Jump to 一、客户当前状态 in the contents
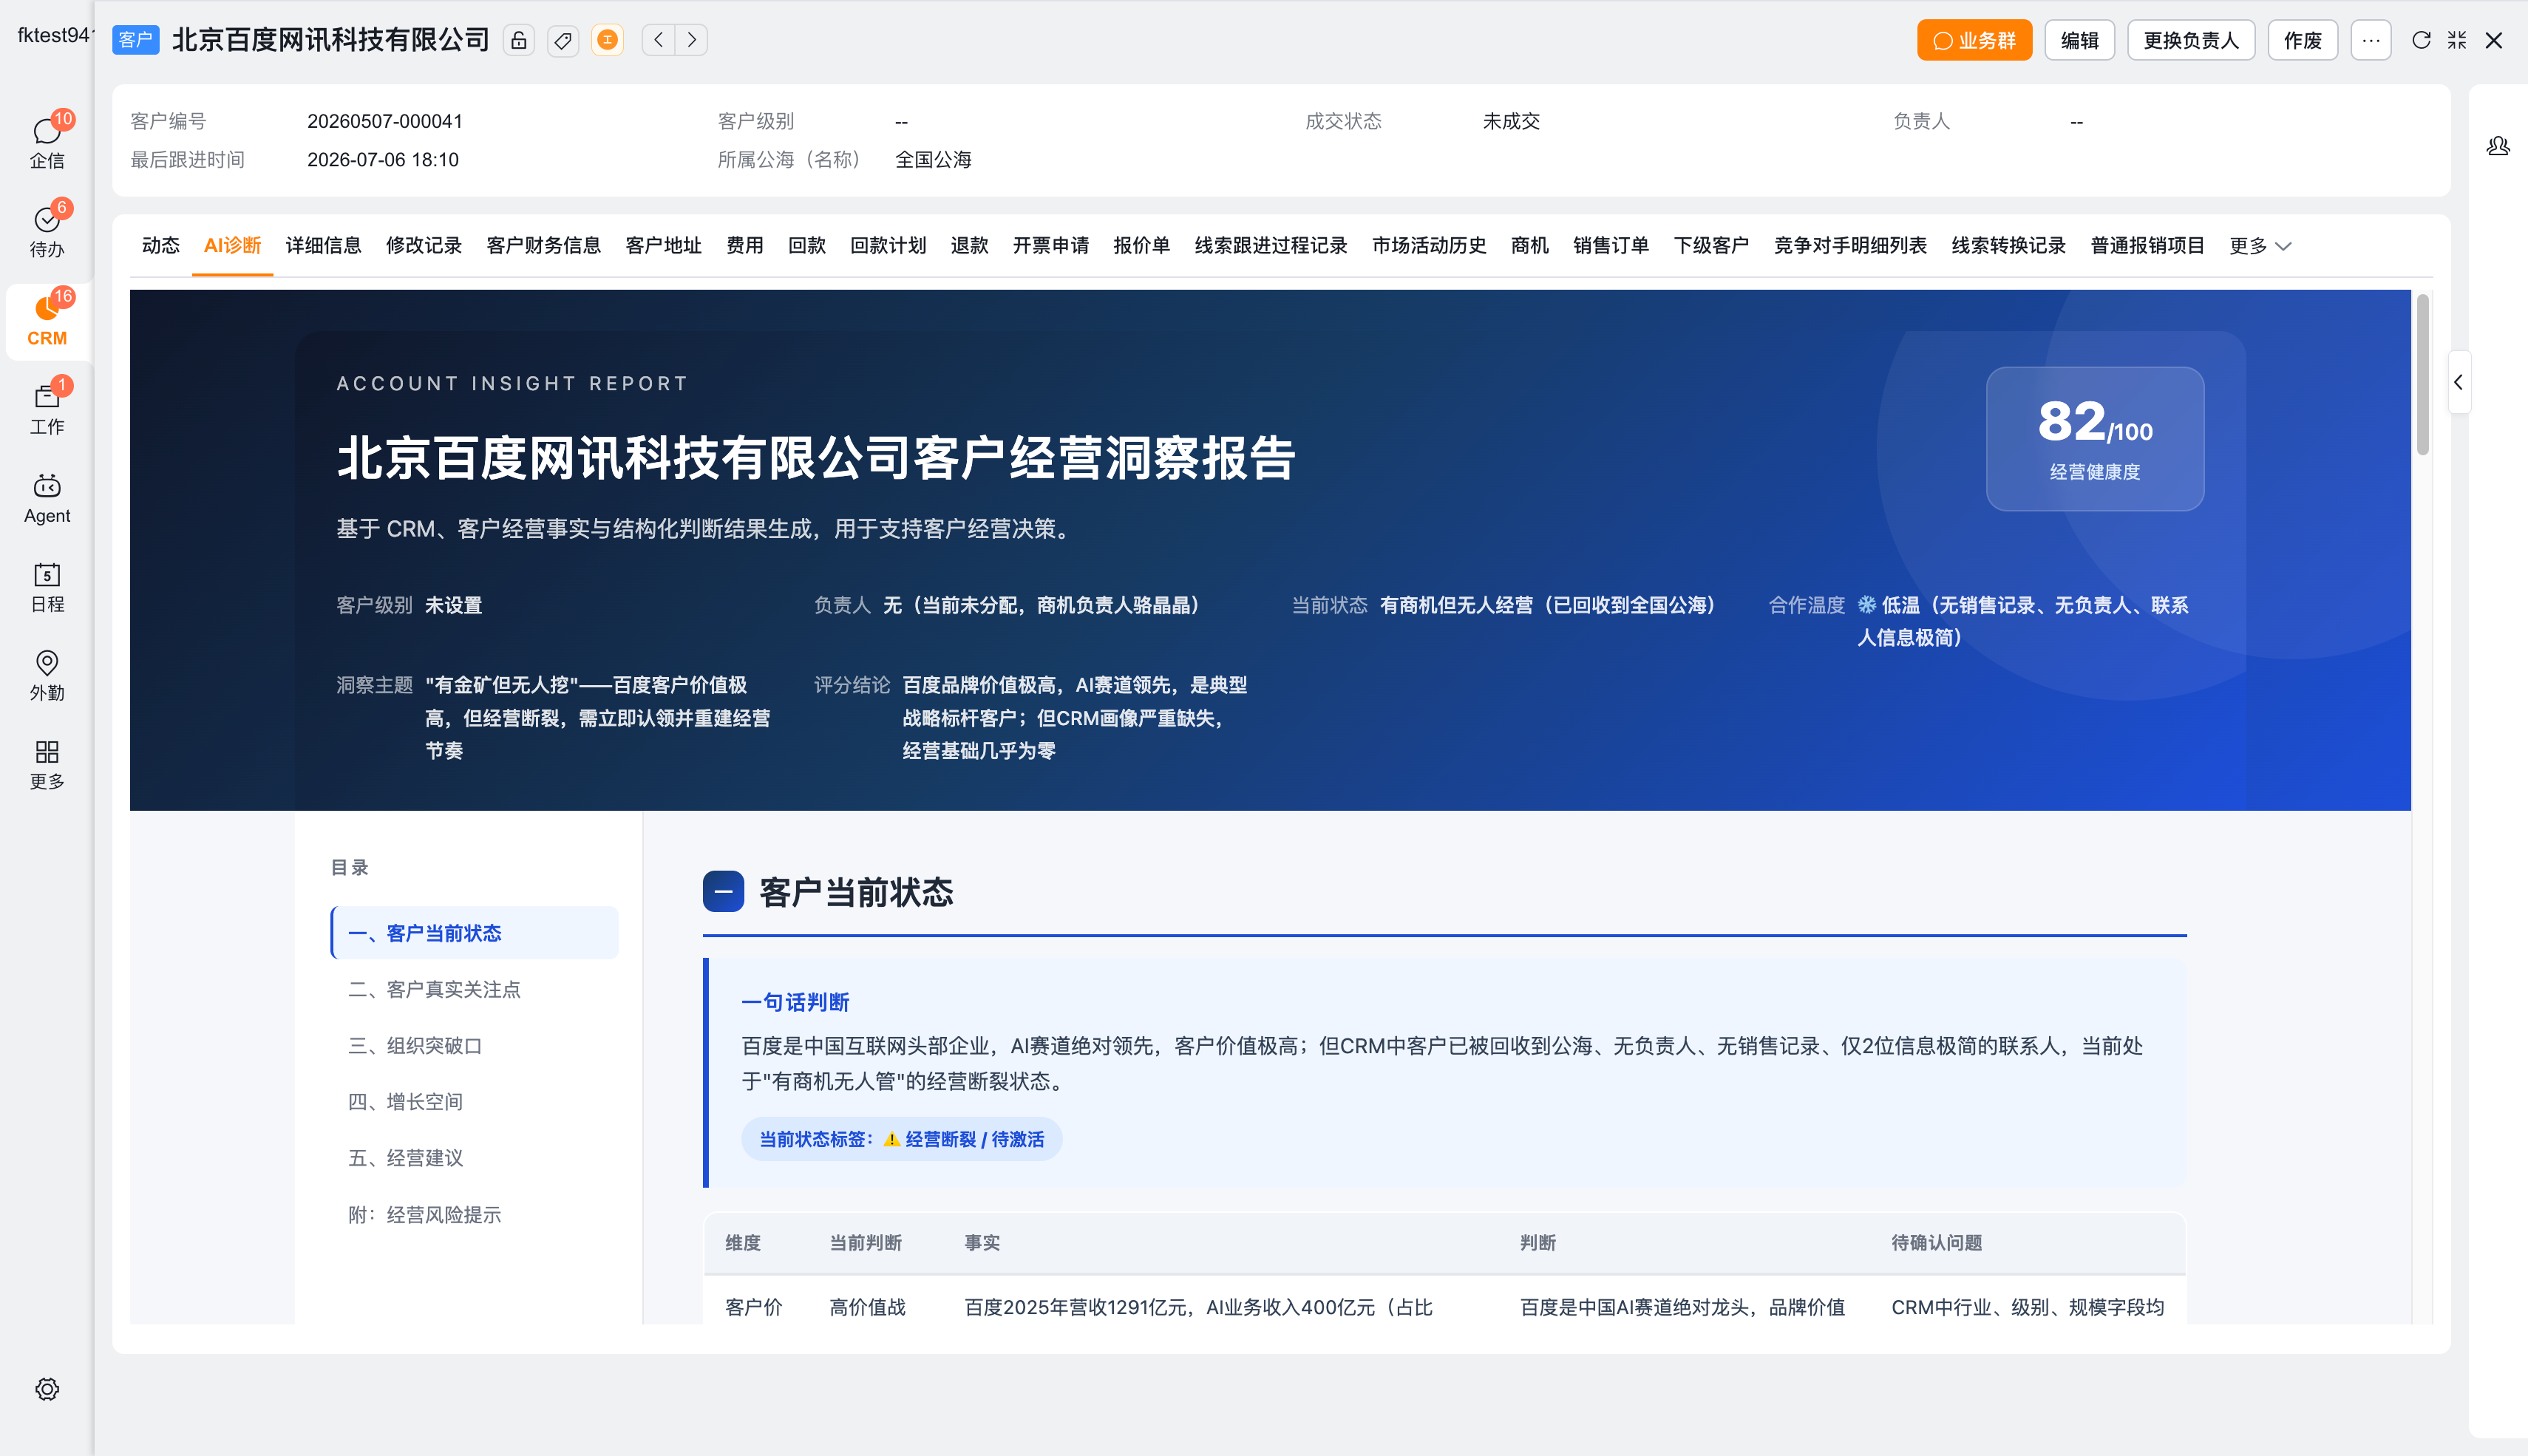2528x1456 pixels. 474,933
